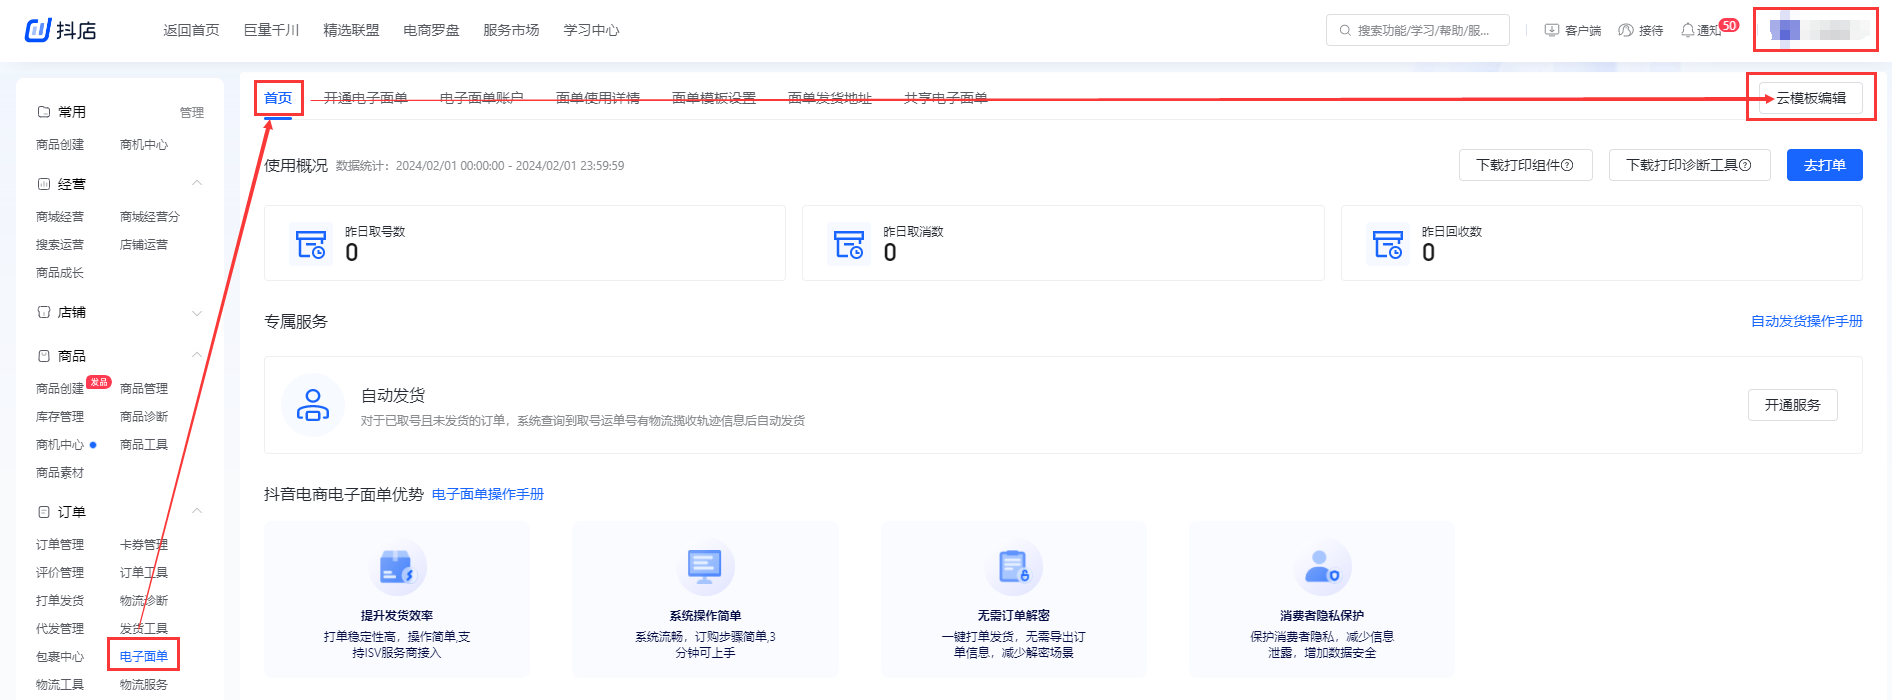This screenshot has width=1892, height=700.
Task: Click the magnifier icon in search box
Action: [x=1345, y=31]
